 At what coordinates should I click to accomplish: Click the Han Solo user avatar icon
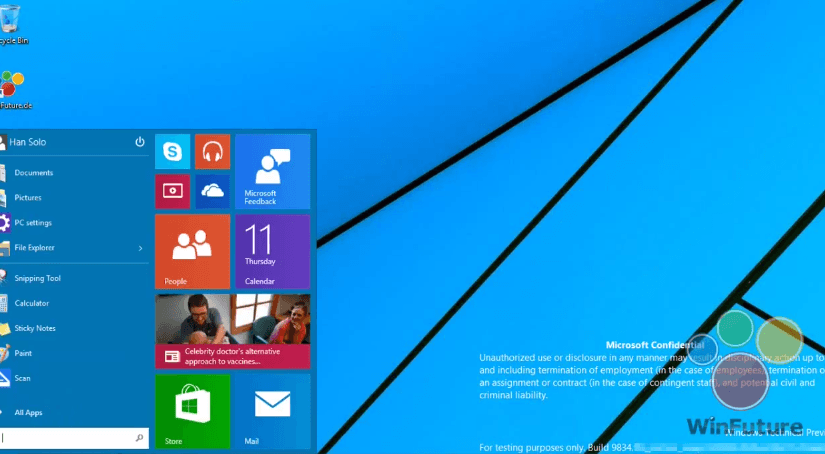pos(3,142)
